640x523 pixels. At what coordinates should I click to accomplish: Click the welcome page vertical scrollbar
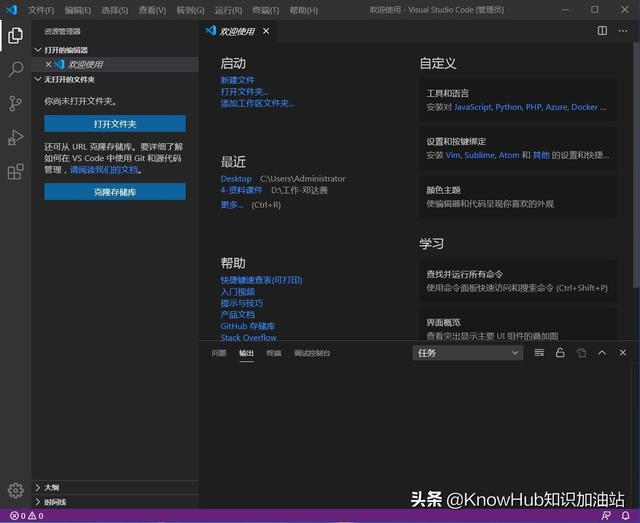coord(636,163)
